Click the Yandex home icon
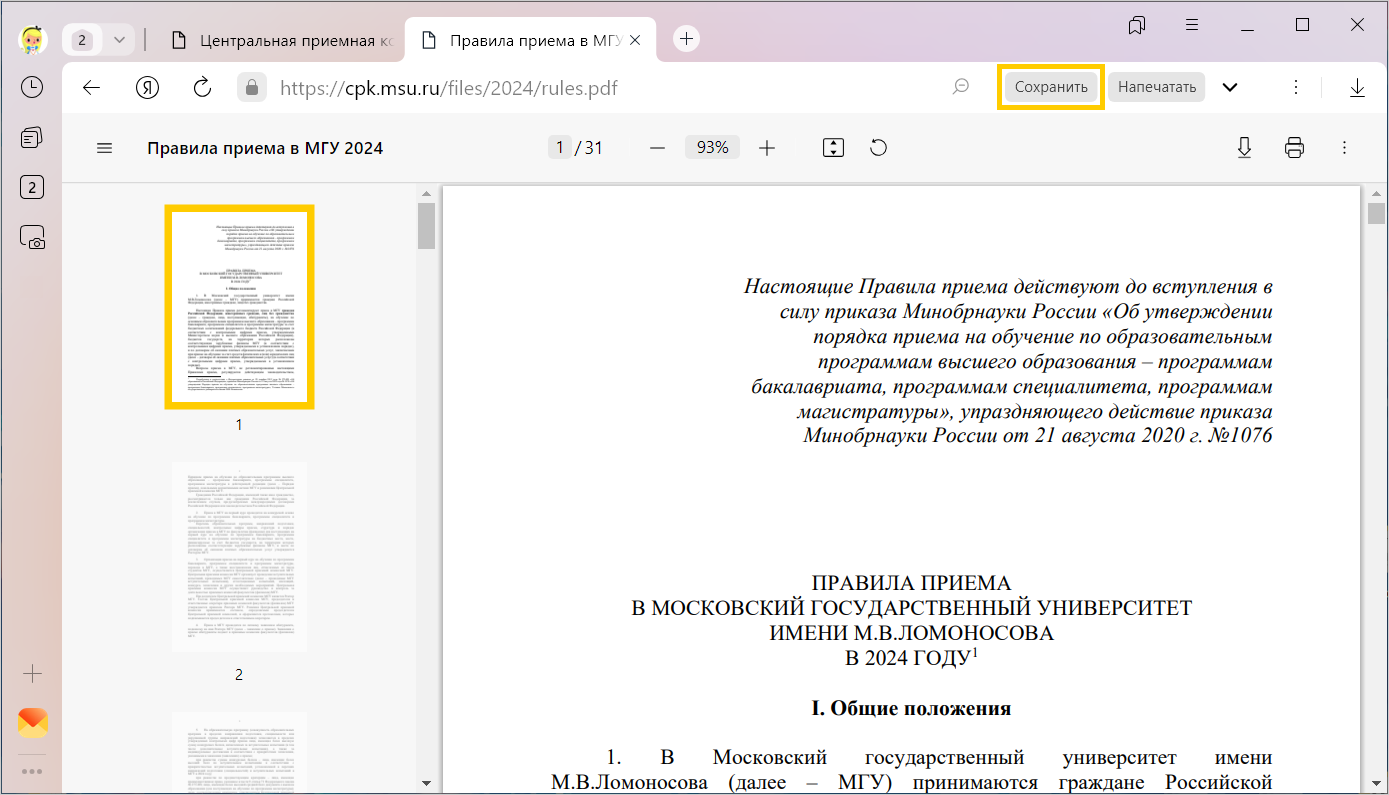Screen dimensions: 1389x795 click(148, 87)
